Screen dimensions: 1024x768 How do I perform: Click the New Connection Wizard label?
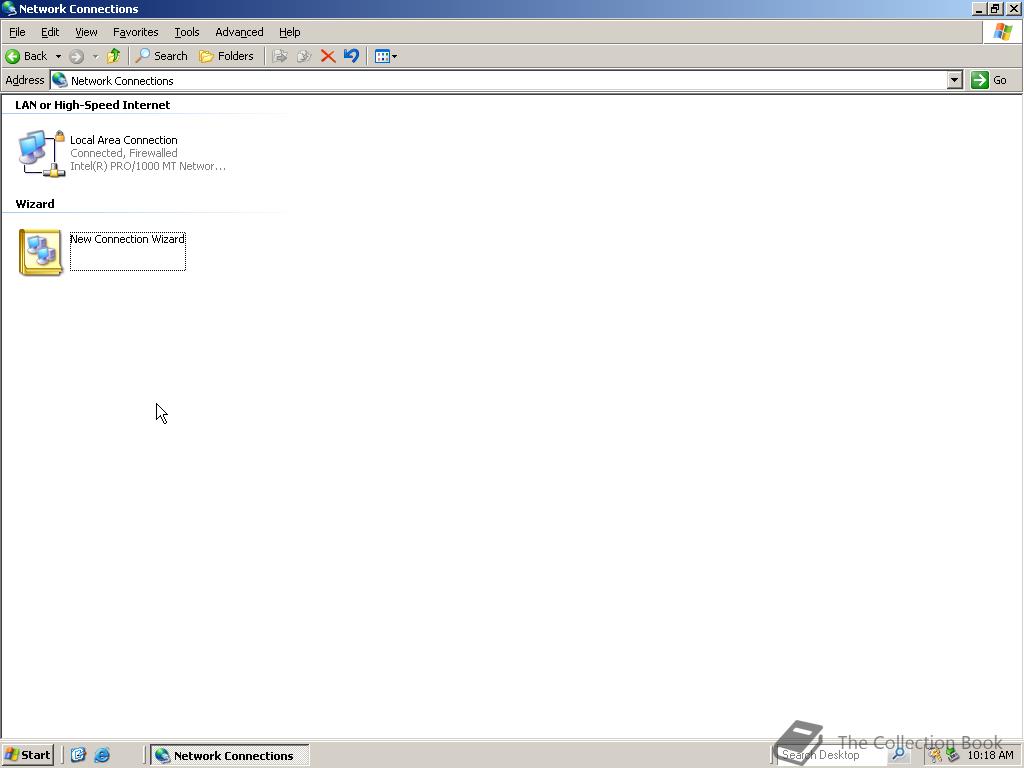127,239
